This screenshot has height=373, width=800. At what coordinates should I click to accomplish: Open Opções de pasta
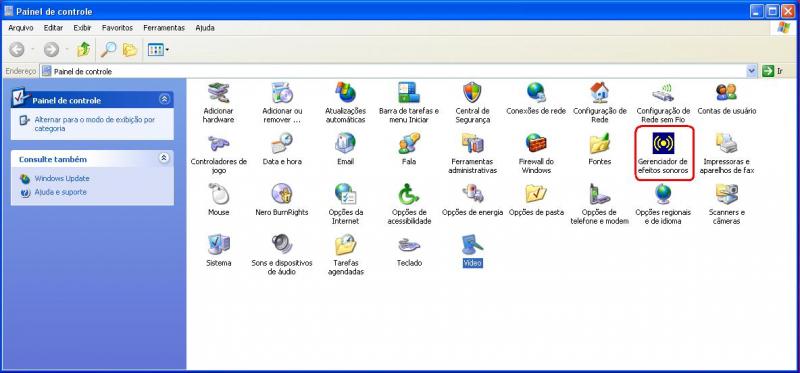click(x=536, y=200)
